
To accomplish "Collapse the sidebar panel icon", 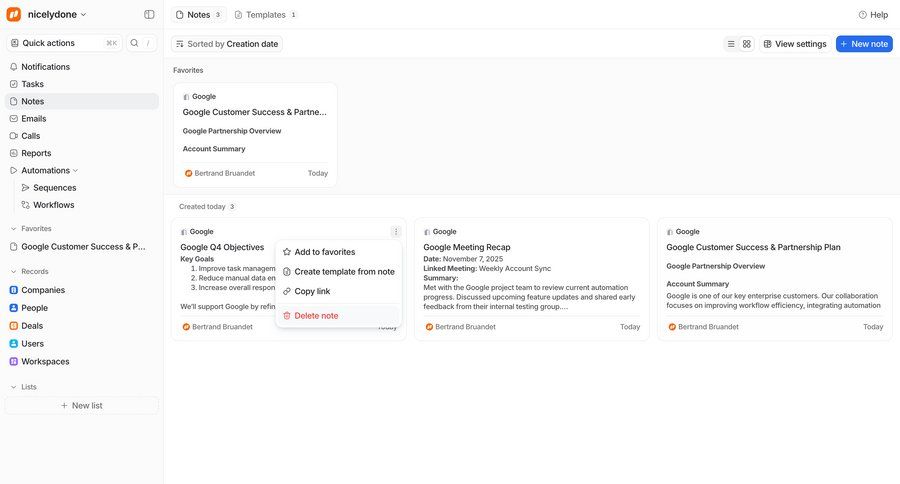I will pyautogui.click(x=149, y=15).
